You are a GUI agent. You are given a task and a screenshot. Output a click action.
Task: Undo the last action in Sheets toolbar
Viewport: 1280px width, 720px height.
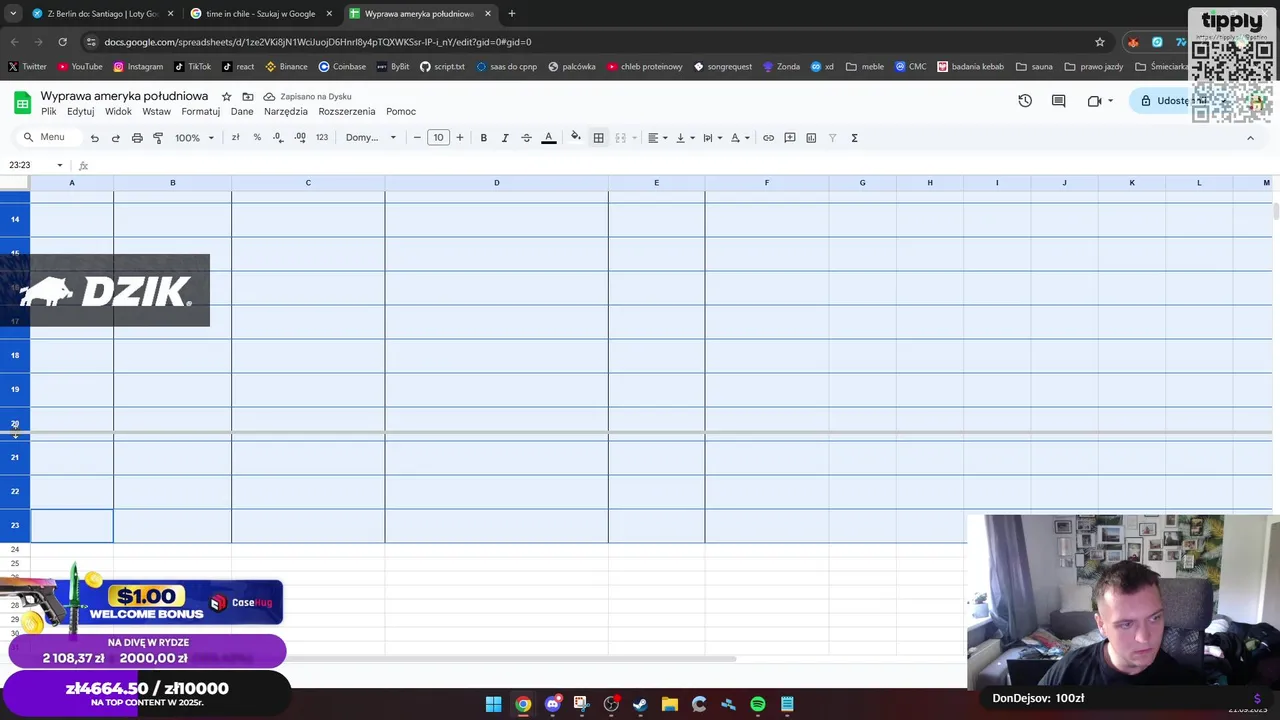click(x=94, y=138)
